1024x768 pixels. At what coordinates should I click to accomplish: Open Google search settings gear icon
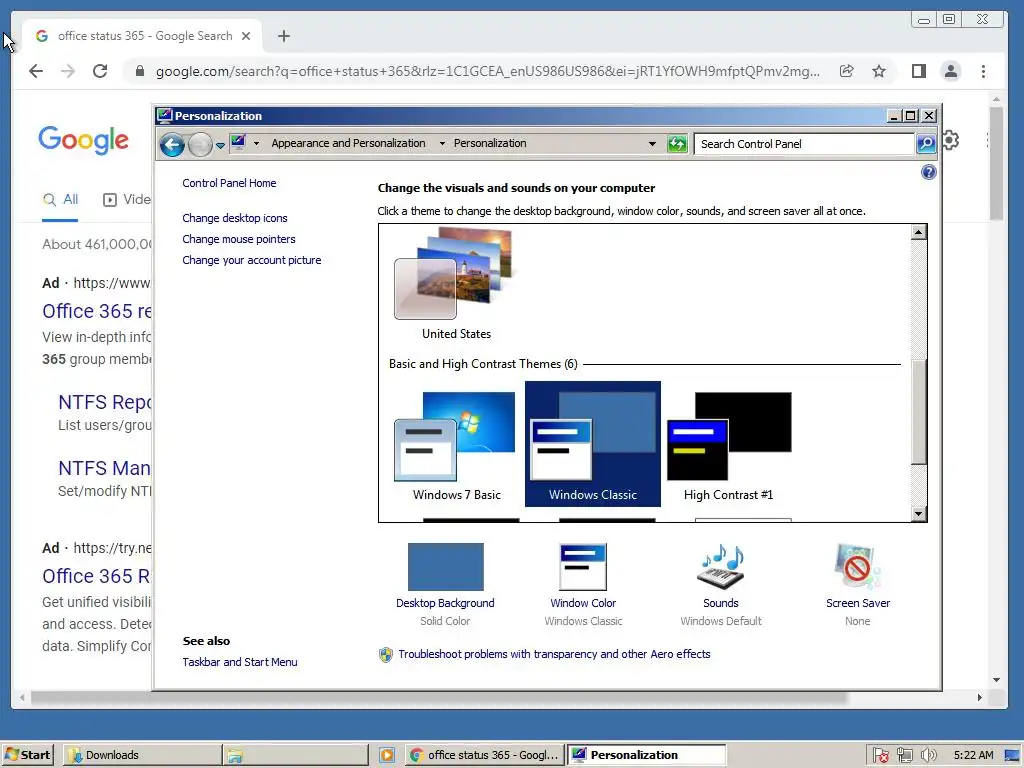pyautogui.click(x=951, y=140)
